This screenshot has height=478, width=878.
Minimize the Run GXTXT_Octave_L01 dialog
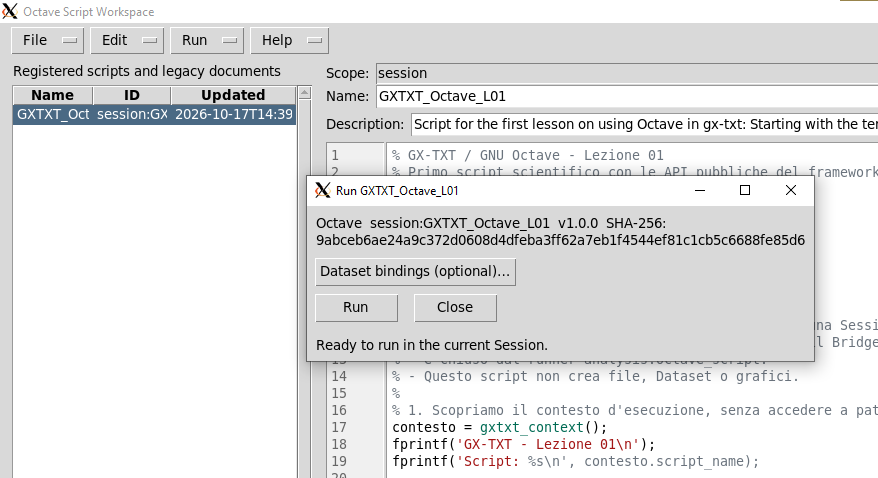(x=699, y=190)
